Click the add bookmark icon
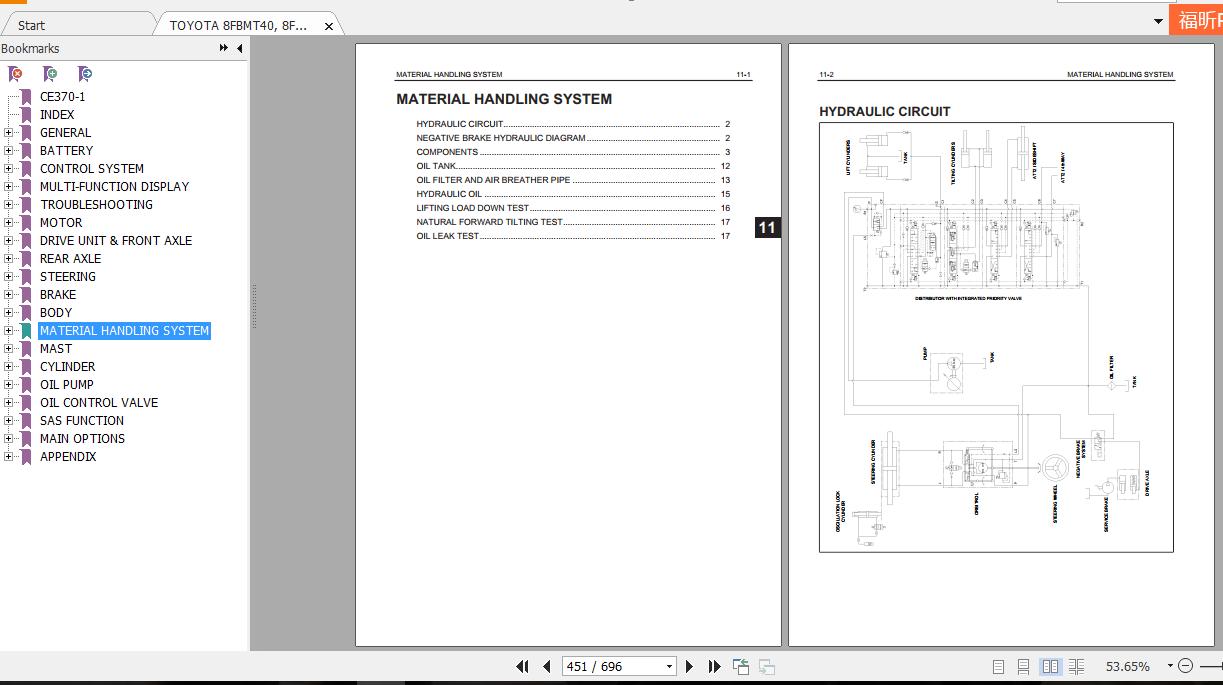Viewport: 1223px width, 685px height. point(50,73)
